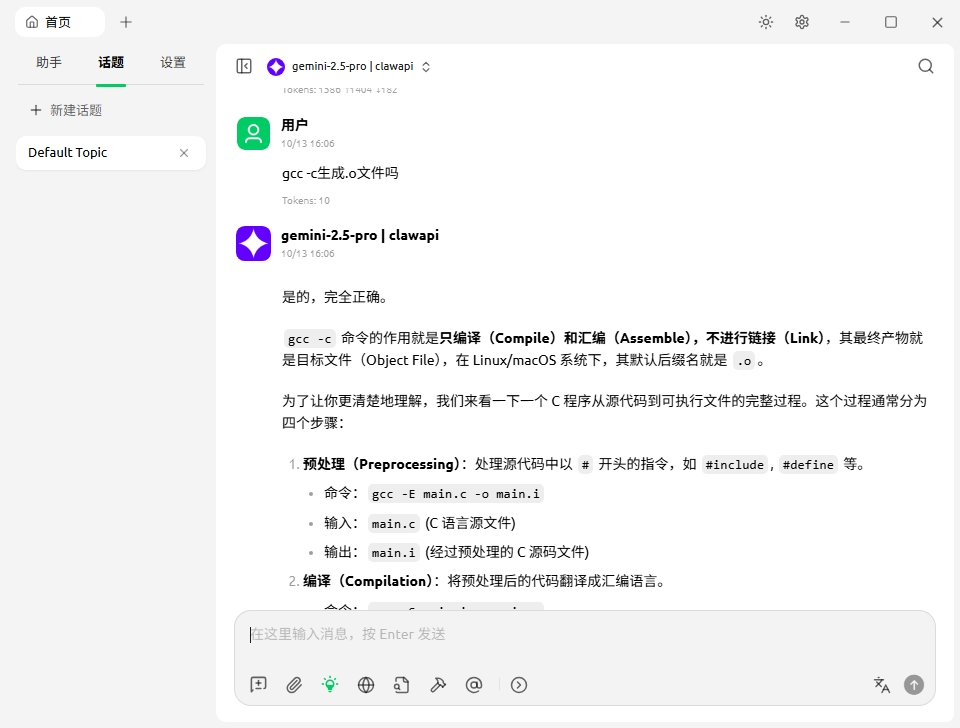Open settings gear icon in title bar
This screenshot has height=728, width=960.
pos(801,22)
